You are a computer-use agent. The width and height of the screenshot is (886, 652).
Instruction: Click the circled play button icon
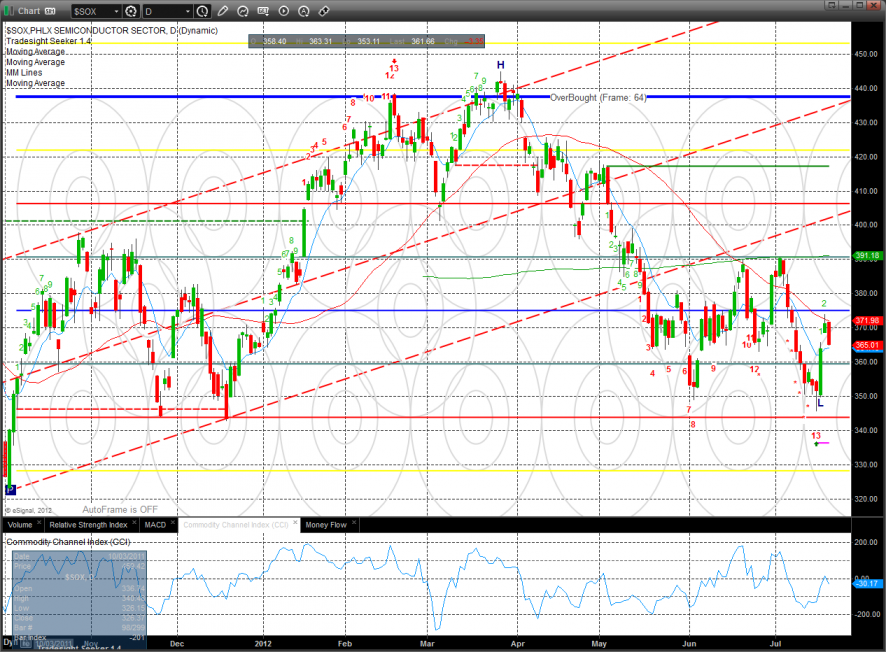click(284, 11)
